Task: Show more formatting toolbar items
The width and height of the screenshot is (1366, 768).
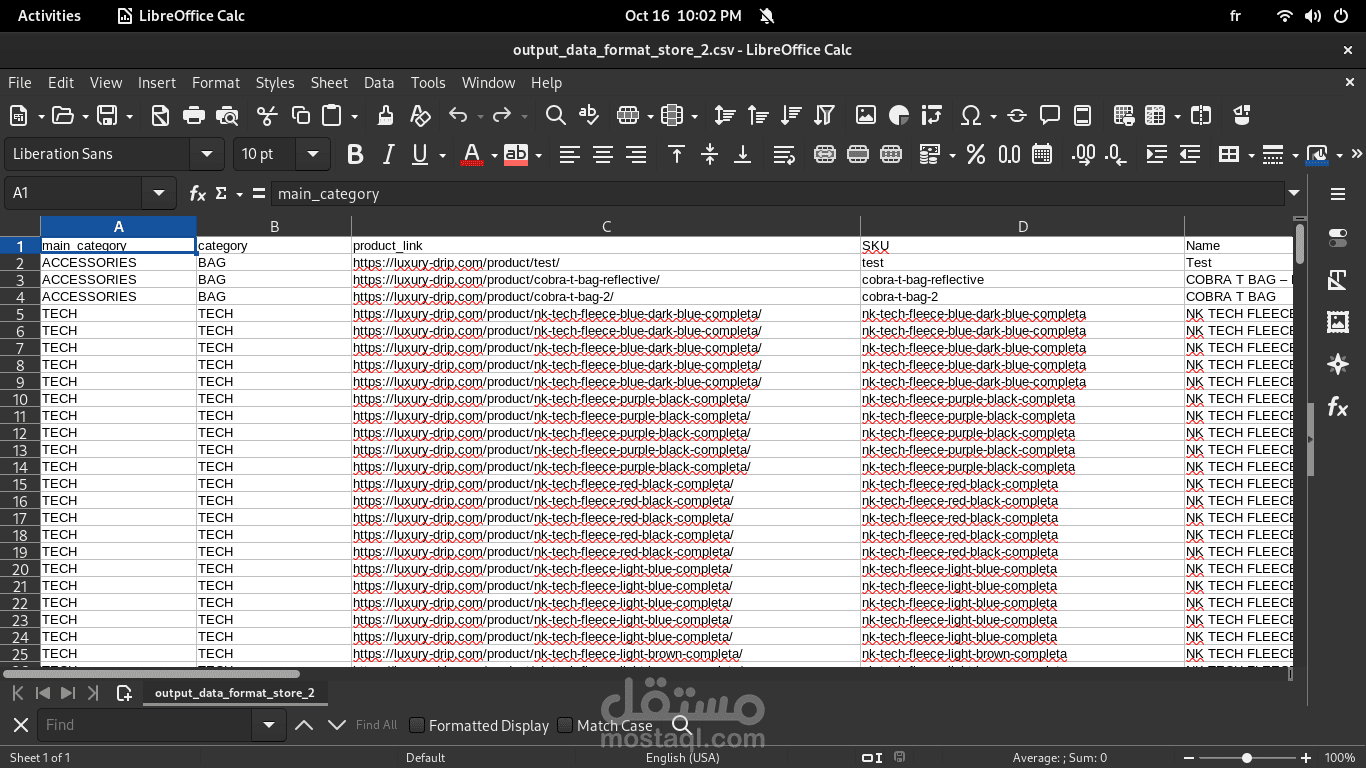Action: click(x=1357, y=154)
